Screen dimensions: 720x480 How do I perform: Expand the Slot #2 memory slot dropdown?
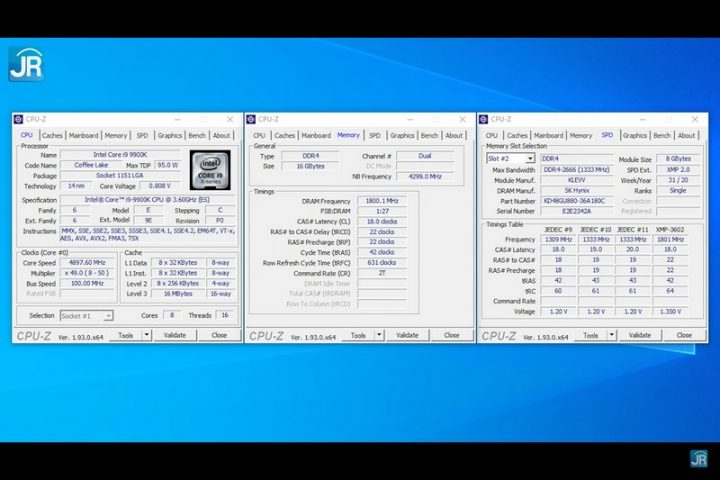530,158
